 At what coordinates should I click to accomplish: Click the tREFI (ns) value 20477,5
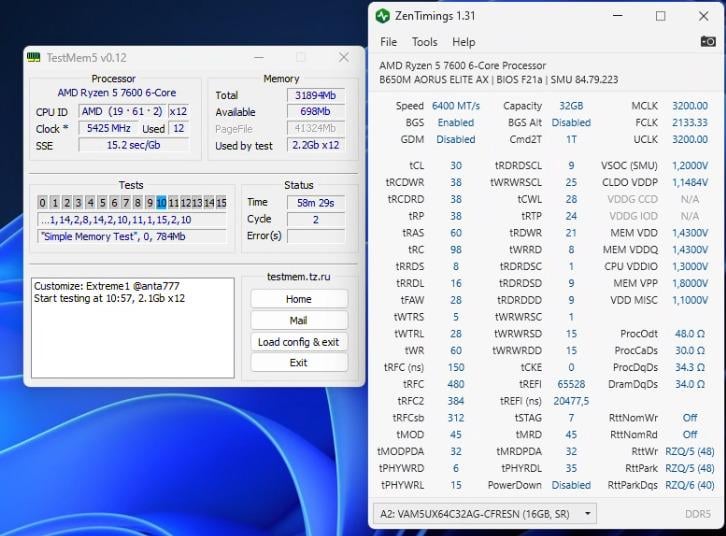coord(571,401)
